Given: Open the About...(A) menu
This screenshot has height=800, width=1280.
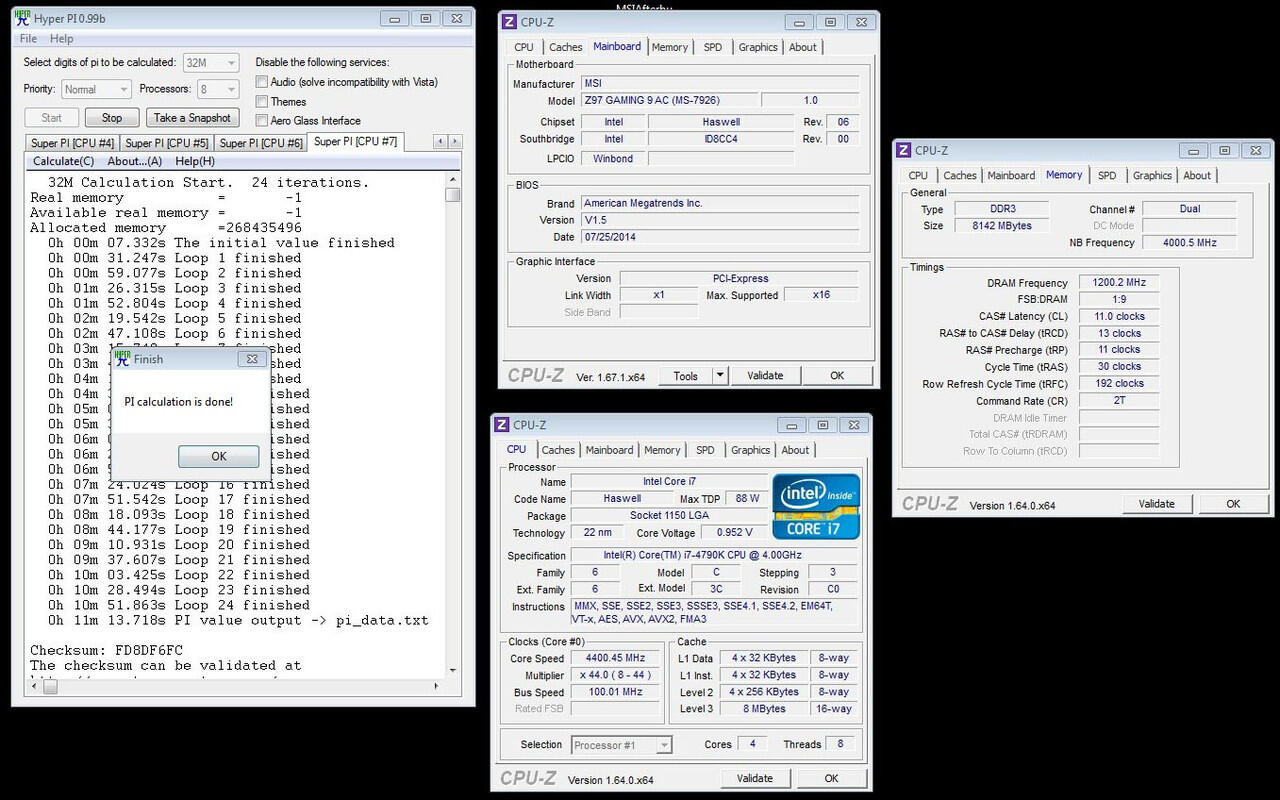Looking at the screenshot, I should pyautogui.click(x=134, y=161).
